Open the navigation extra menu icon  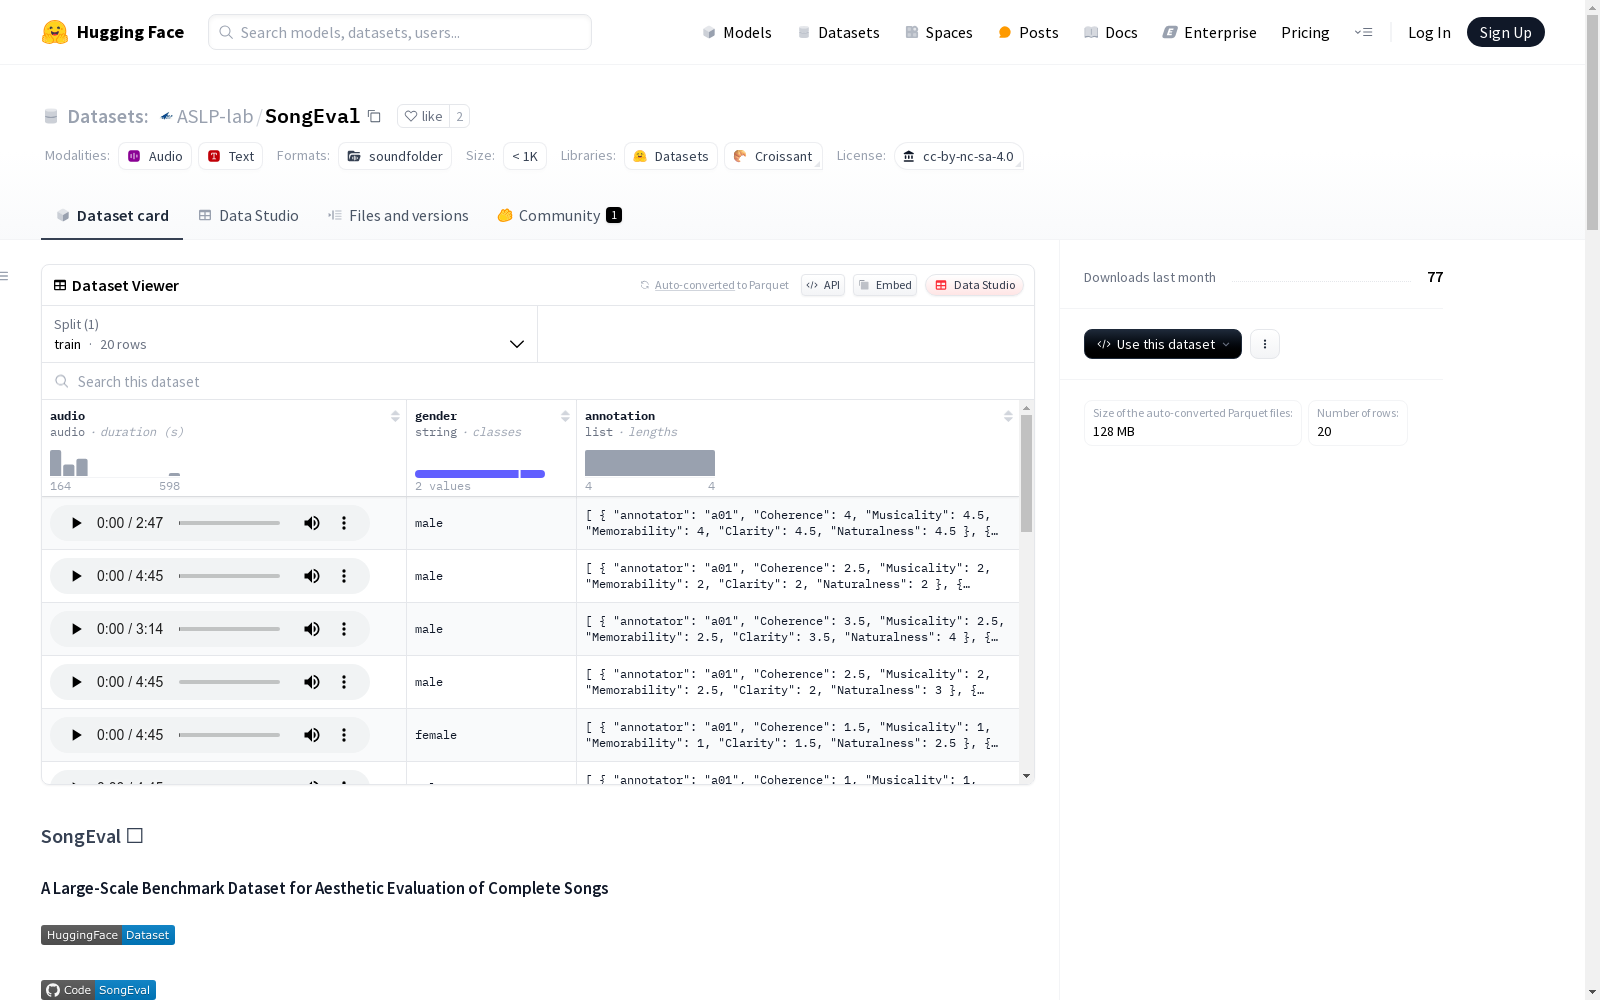(x=1363, y=32)
